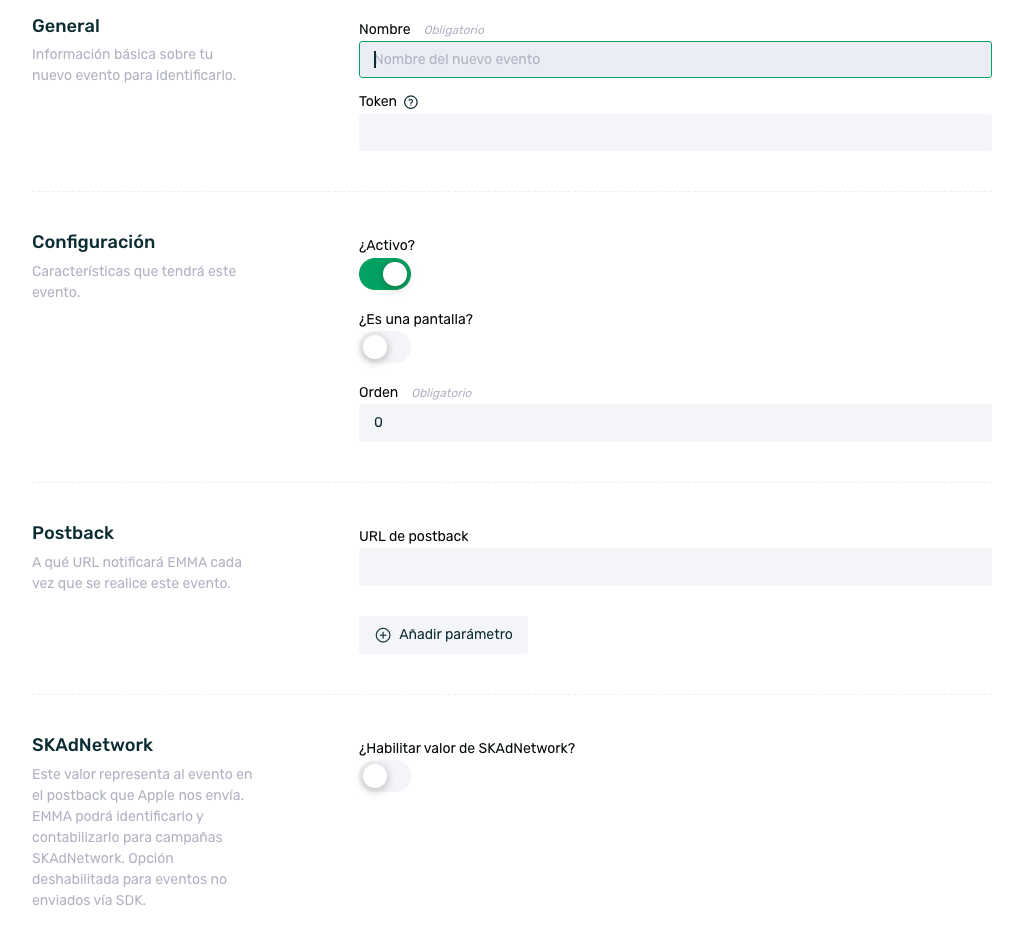Click the URL de postback label
This screenshot has height=952, width=1022.
[x=413, y=536]
